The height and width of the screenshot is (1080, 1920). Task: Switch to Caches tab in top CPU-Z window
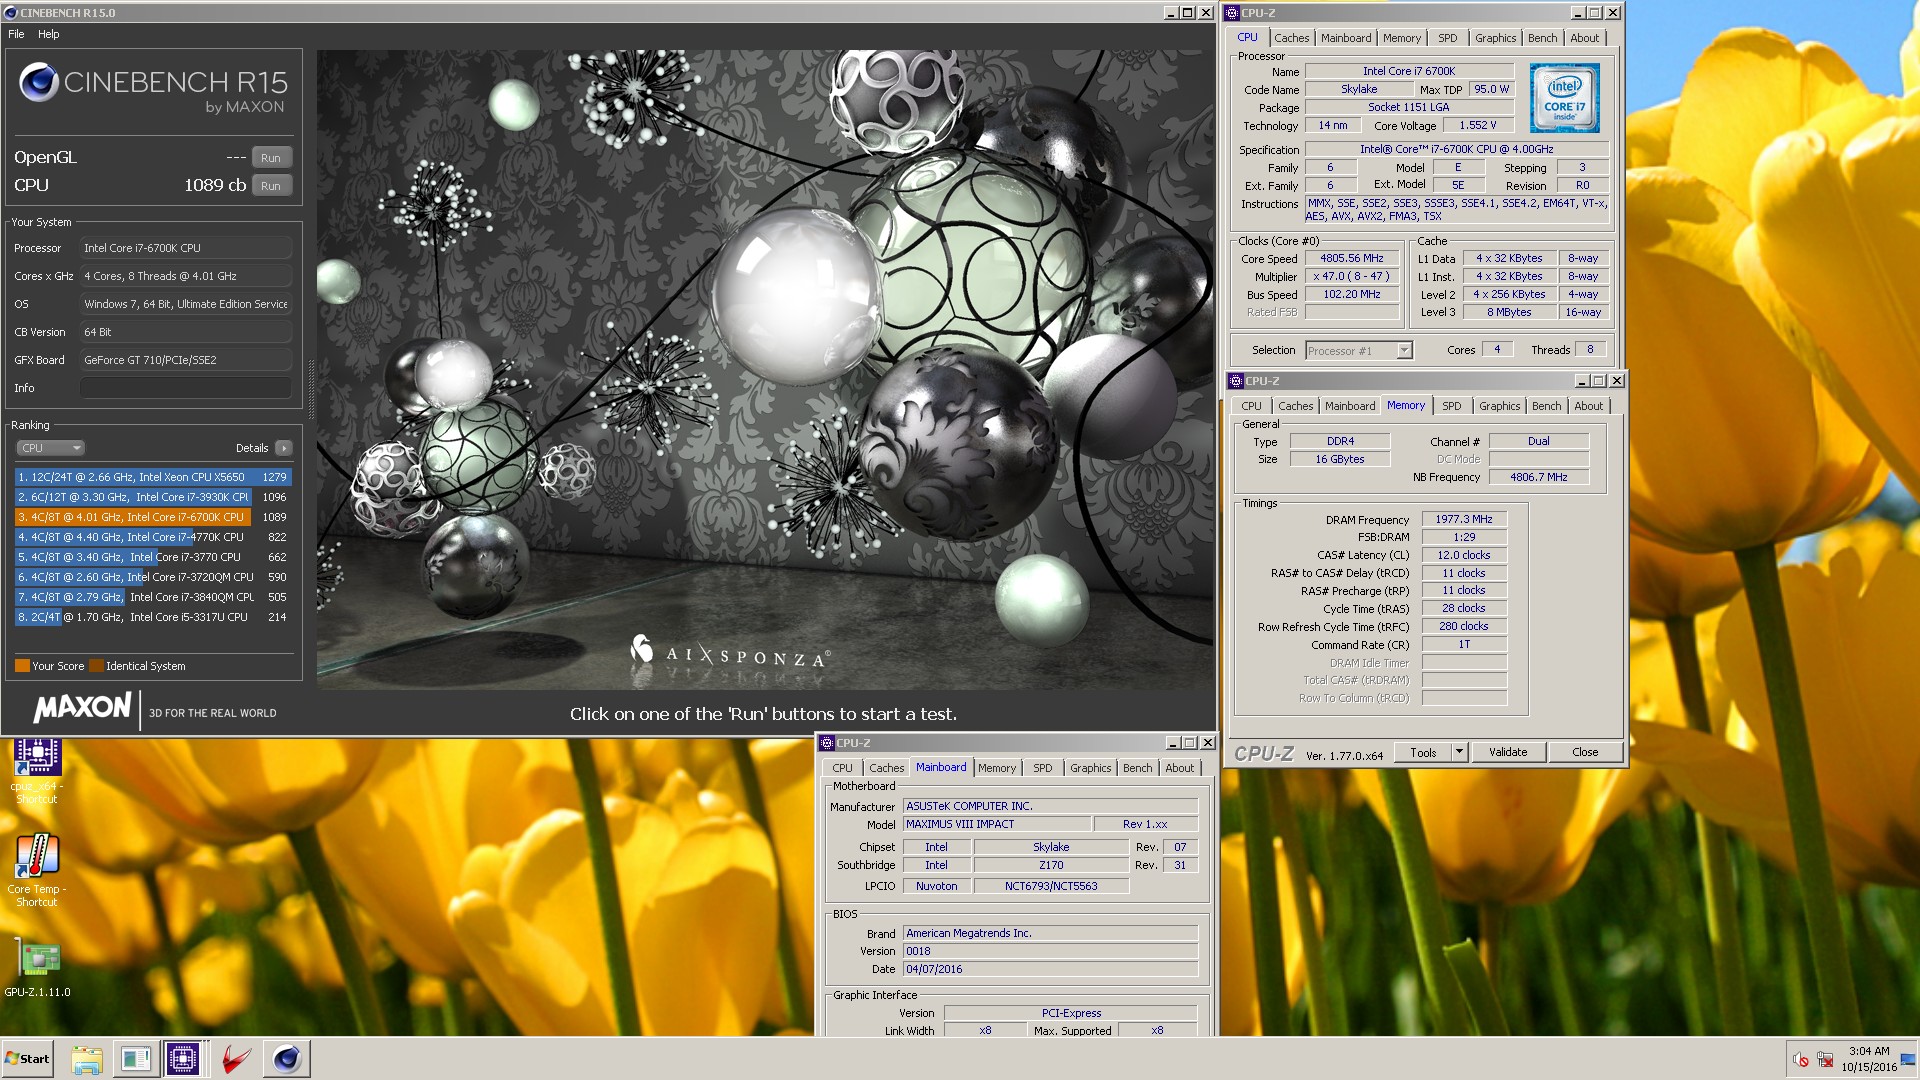(1291, 38)
